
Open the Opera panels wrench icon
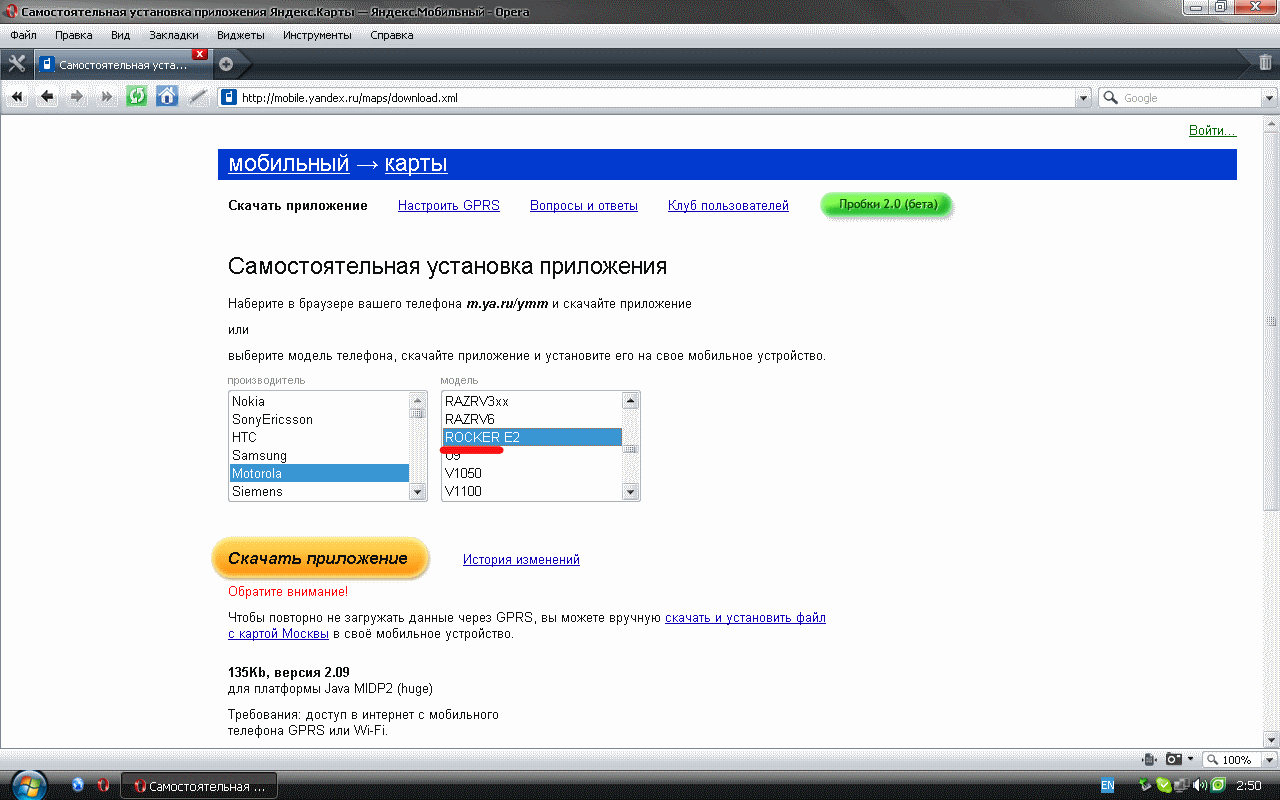(16, 64)
